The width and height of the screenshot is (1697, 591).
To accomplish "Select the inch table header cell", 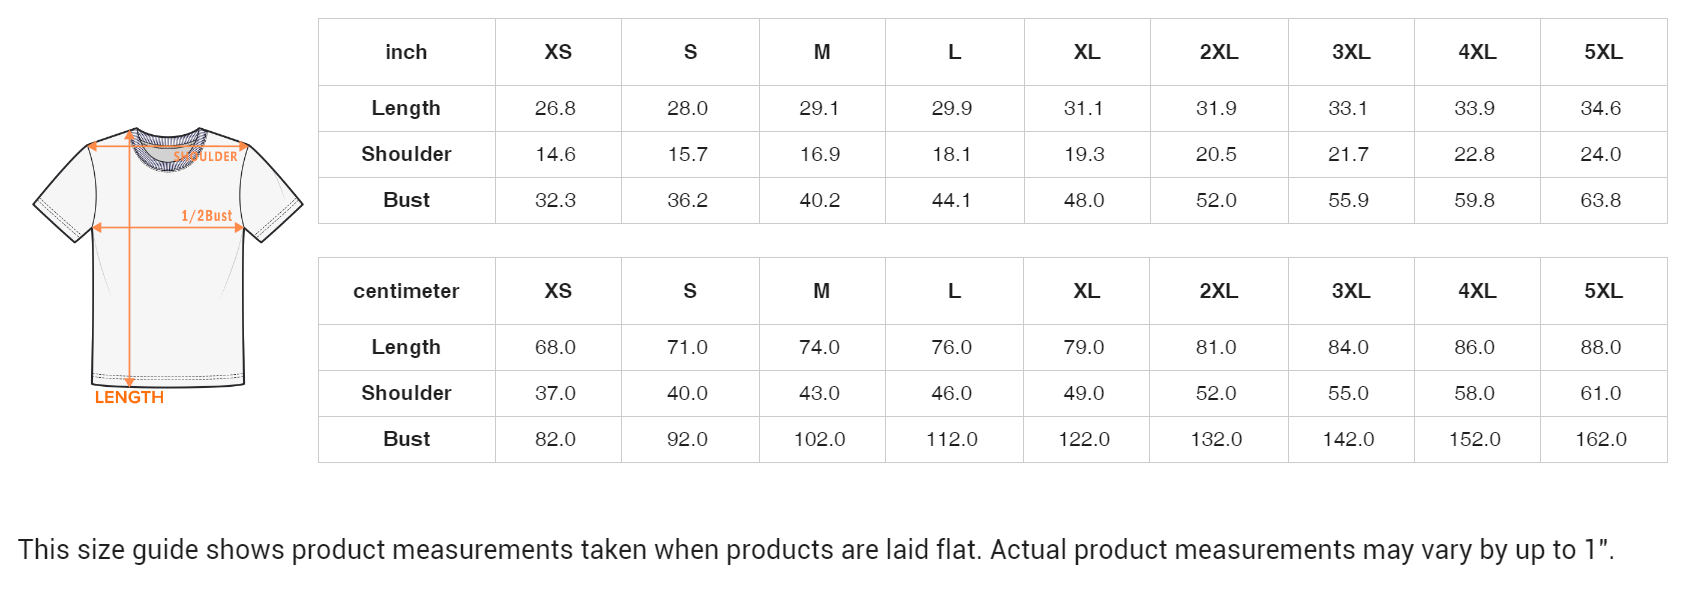I will tap(406, 52).
